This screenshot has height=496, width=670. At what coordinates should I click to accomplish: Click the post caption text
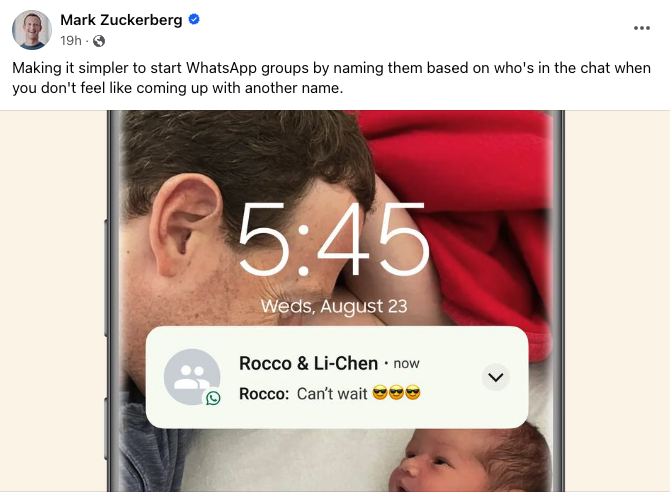click(332, 78)
